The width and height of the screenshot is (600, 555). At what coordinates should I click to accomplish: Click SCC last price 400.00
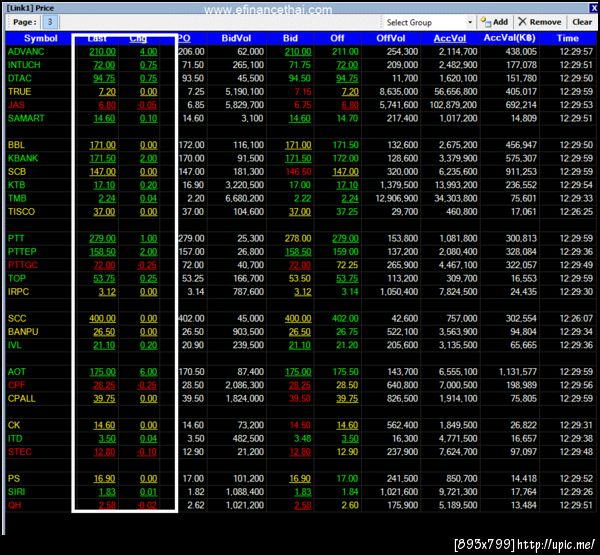(x=103, y=318)
